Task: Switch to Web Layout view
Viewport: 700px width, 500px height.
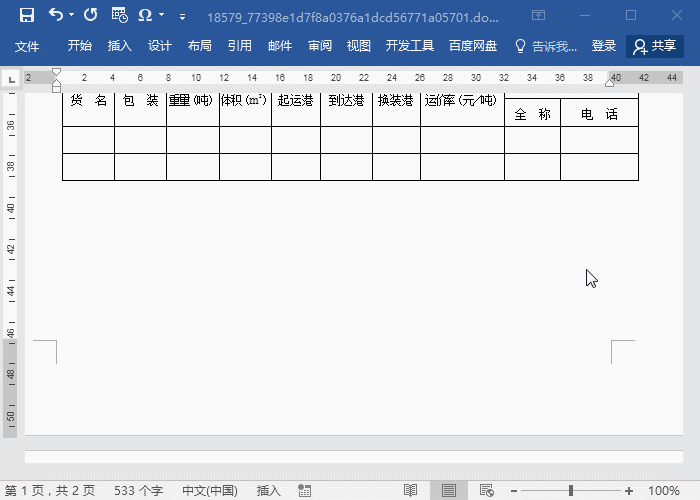Action: 487,491
